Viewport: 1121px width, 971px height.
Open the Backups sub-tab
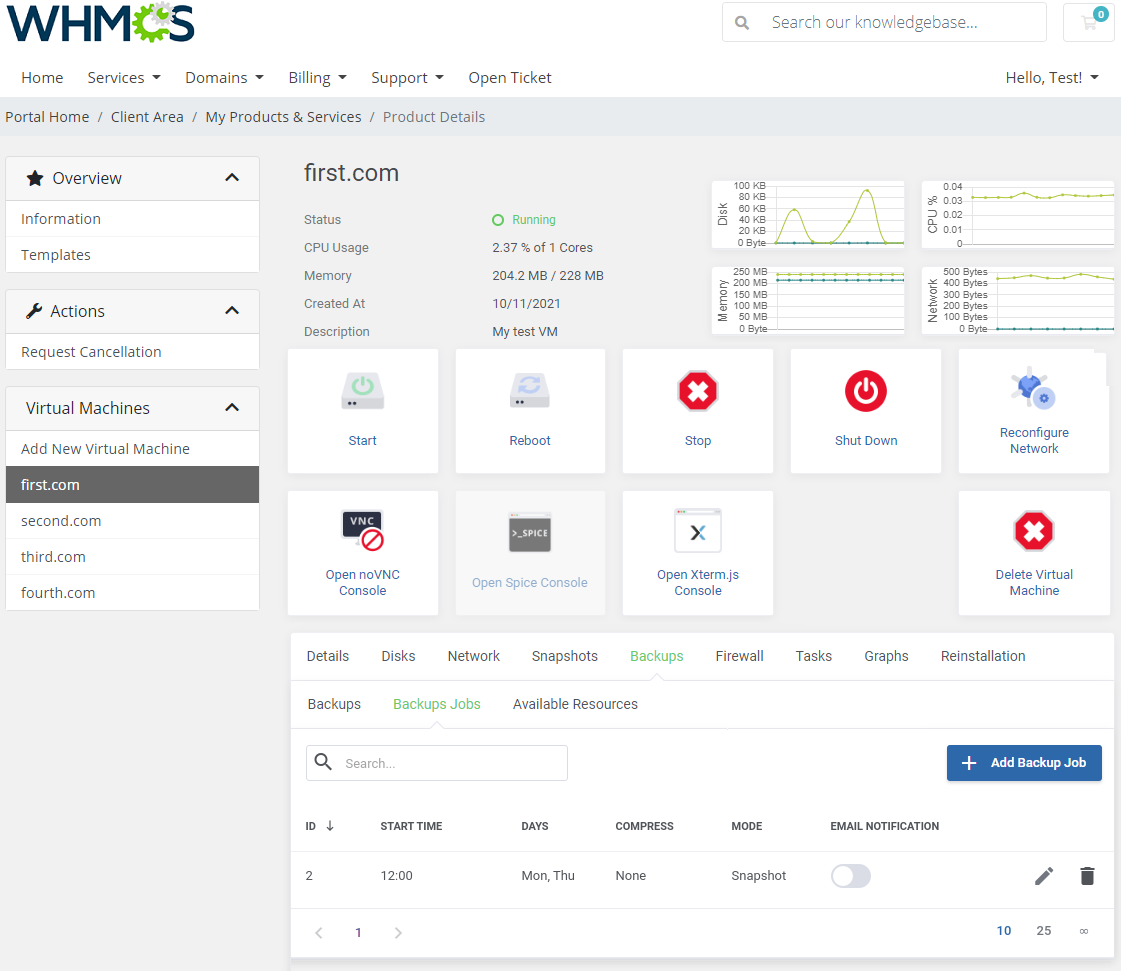[x=334, y=704]
